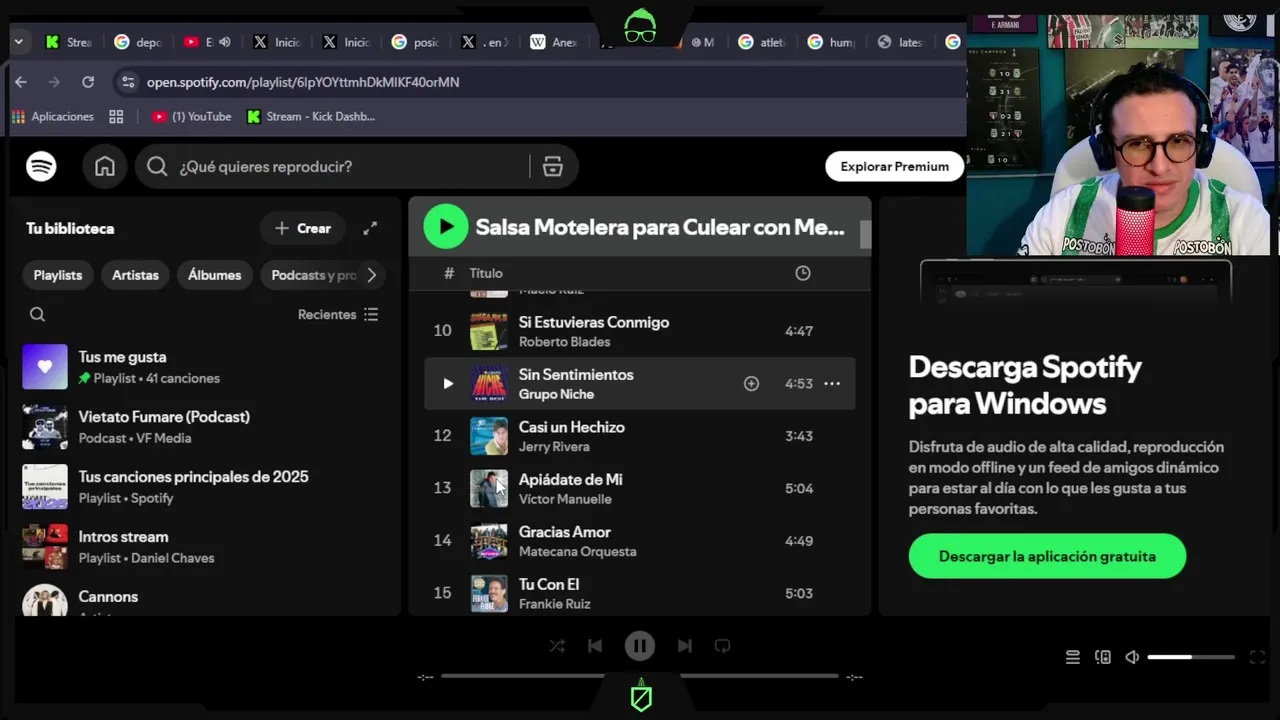This screenshot has height=720, width=1280.
Task: Switch to the Kick Stream browser tab
Action: pos(68,42)
